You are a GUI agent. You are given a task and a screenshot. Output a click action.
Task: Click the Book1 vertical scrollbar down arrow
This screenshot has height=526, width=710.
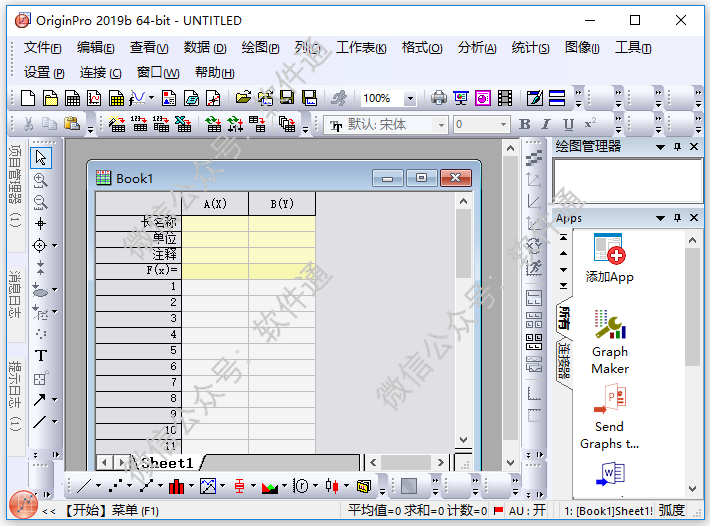(x=463, y=440)
